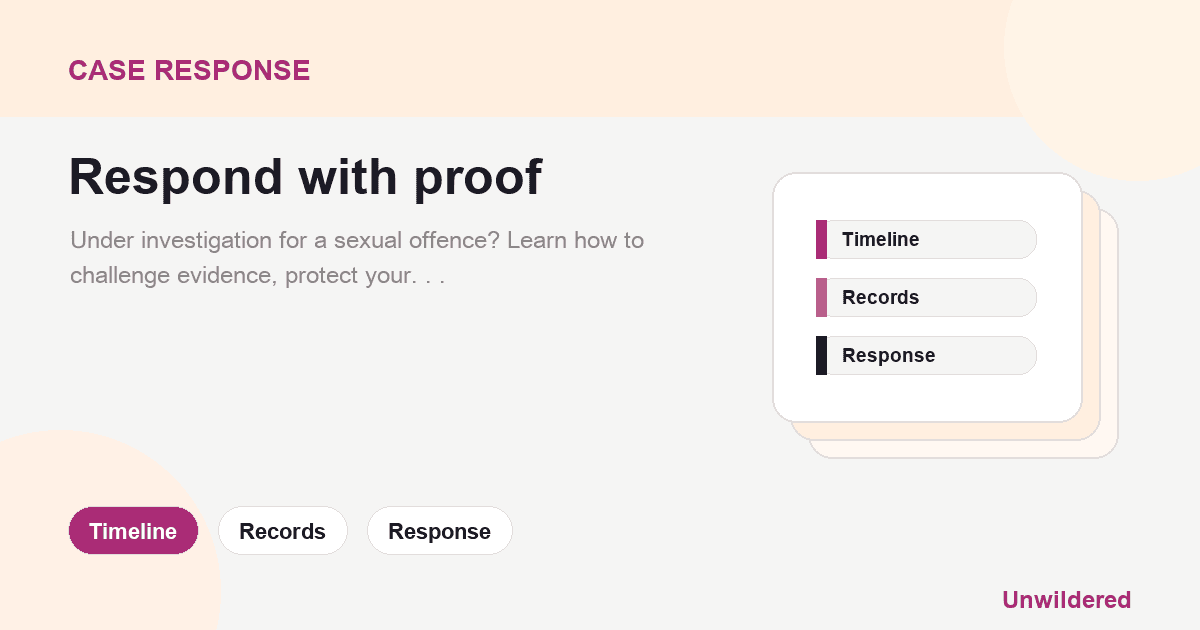Viewport: 1200px width, 630px height.
Task: Click the CASE RESPONSE category label
Action: 189,70
